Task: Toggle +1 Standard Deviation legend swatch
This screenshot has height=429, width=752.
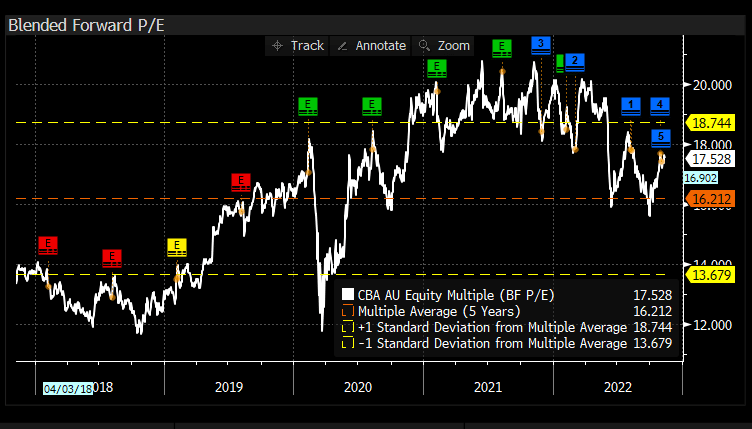Action: tap(348, 327)
